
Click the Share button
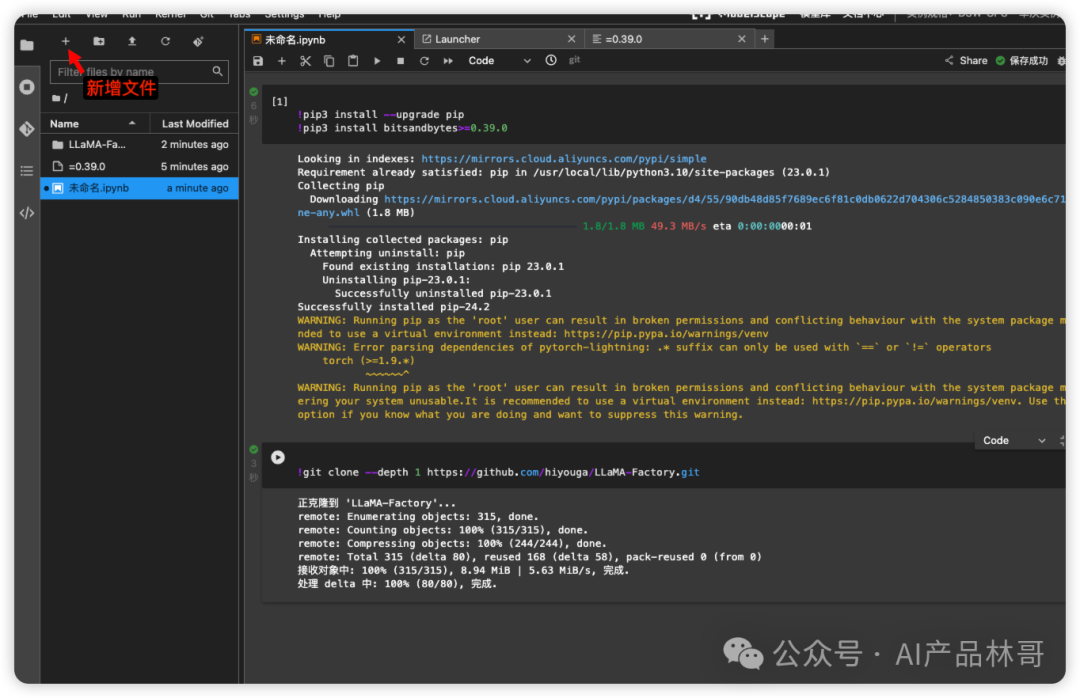(966, 61)
